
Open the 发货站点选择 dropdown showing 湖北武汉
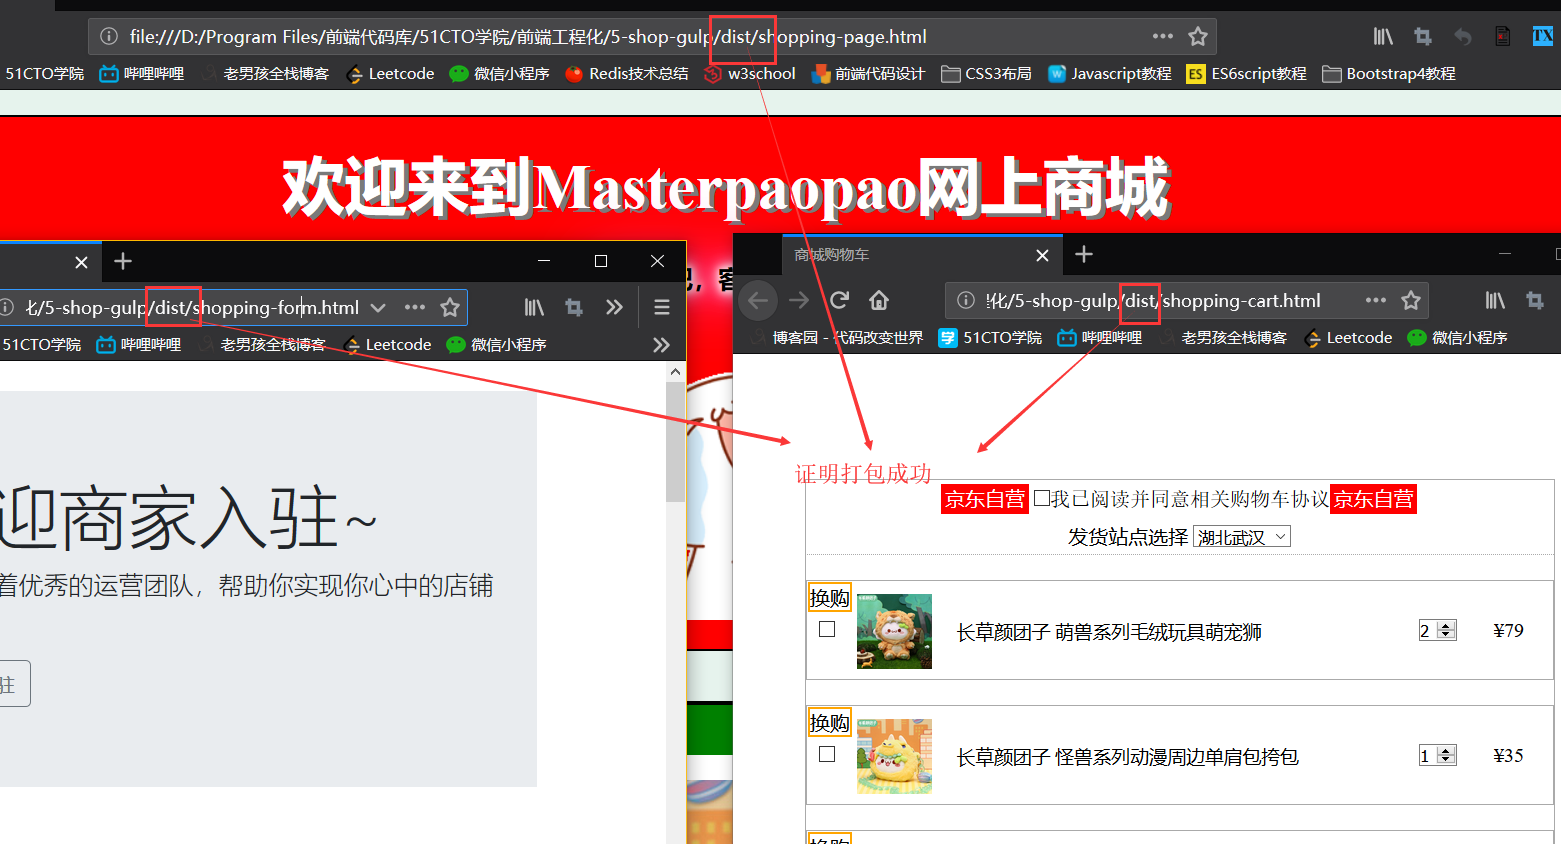(x=1242, y=537)
